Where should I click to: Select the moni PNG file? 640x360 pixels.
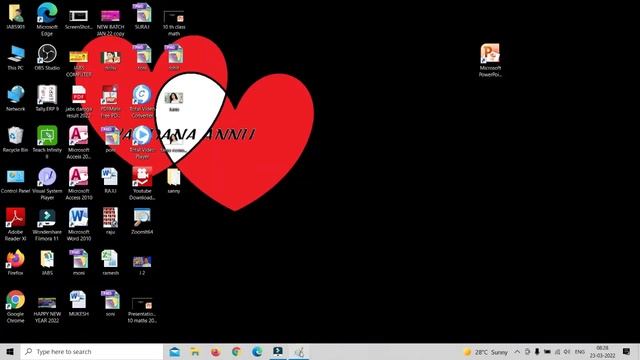click(x=79, y=262)
